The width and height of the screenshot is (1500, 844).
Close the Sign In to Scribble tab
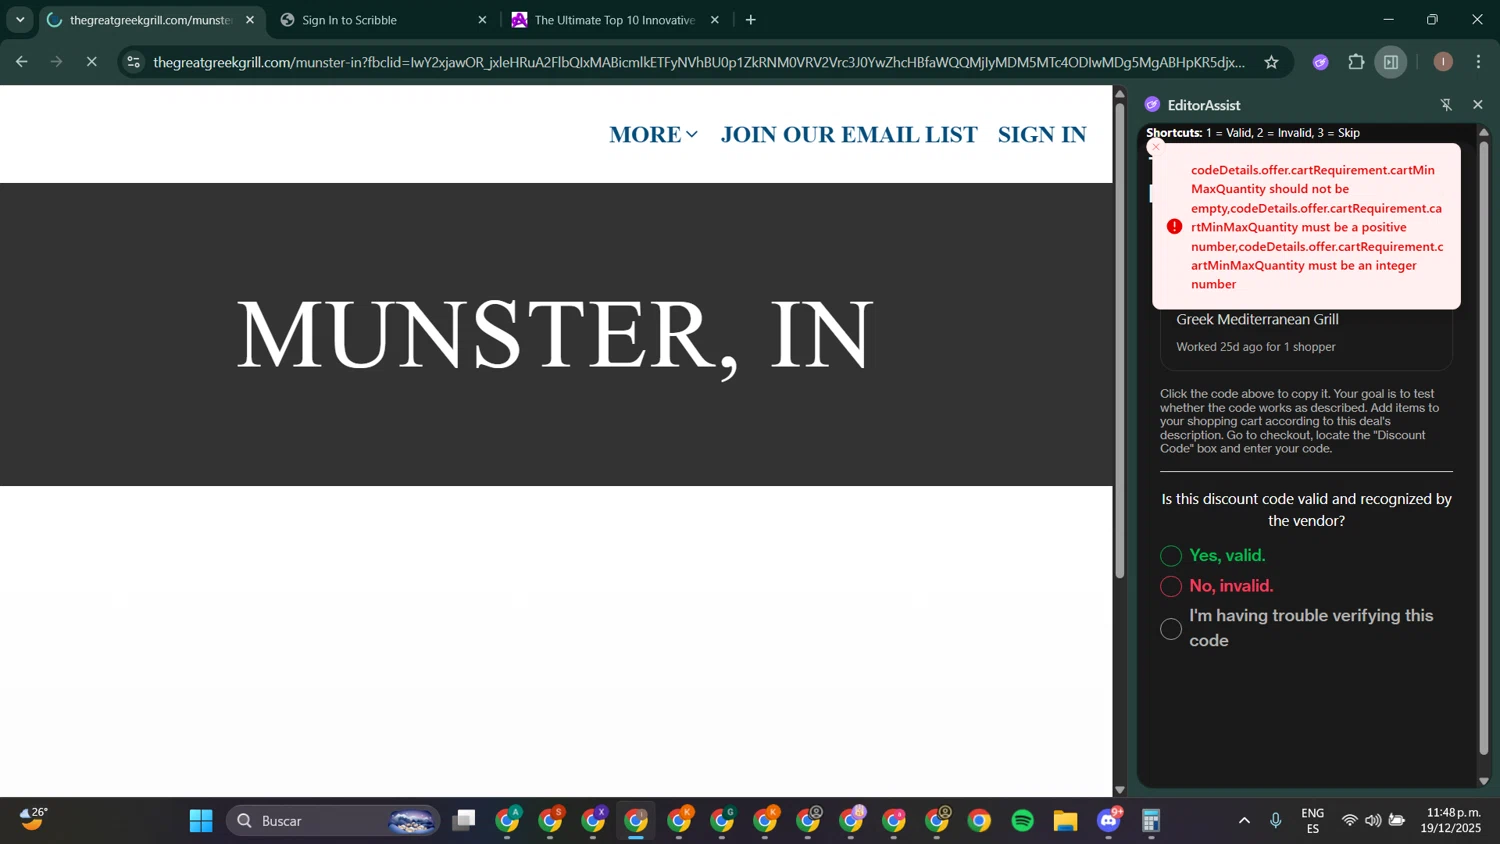482,20
